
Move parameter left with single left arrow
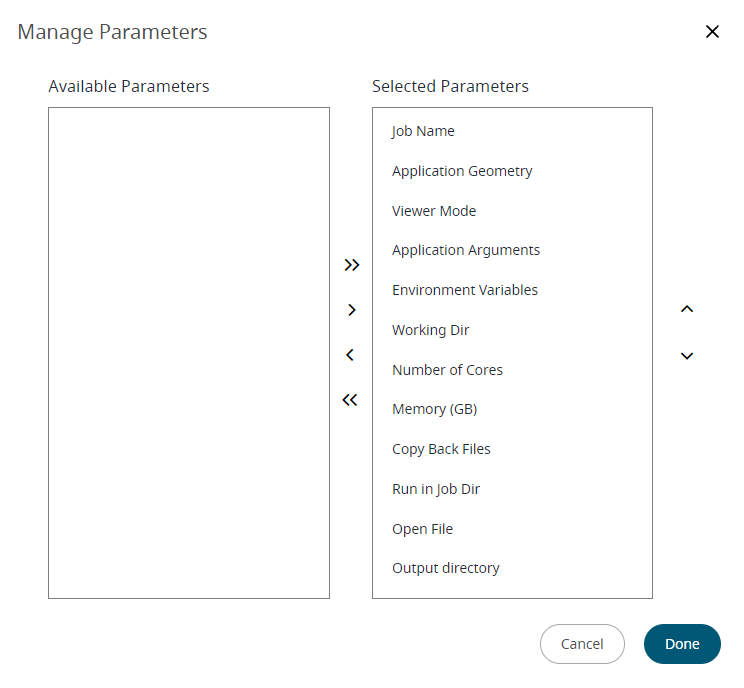coord(350,355)
